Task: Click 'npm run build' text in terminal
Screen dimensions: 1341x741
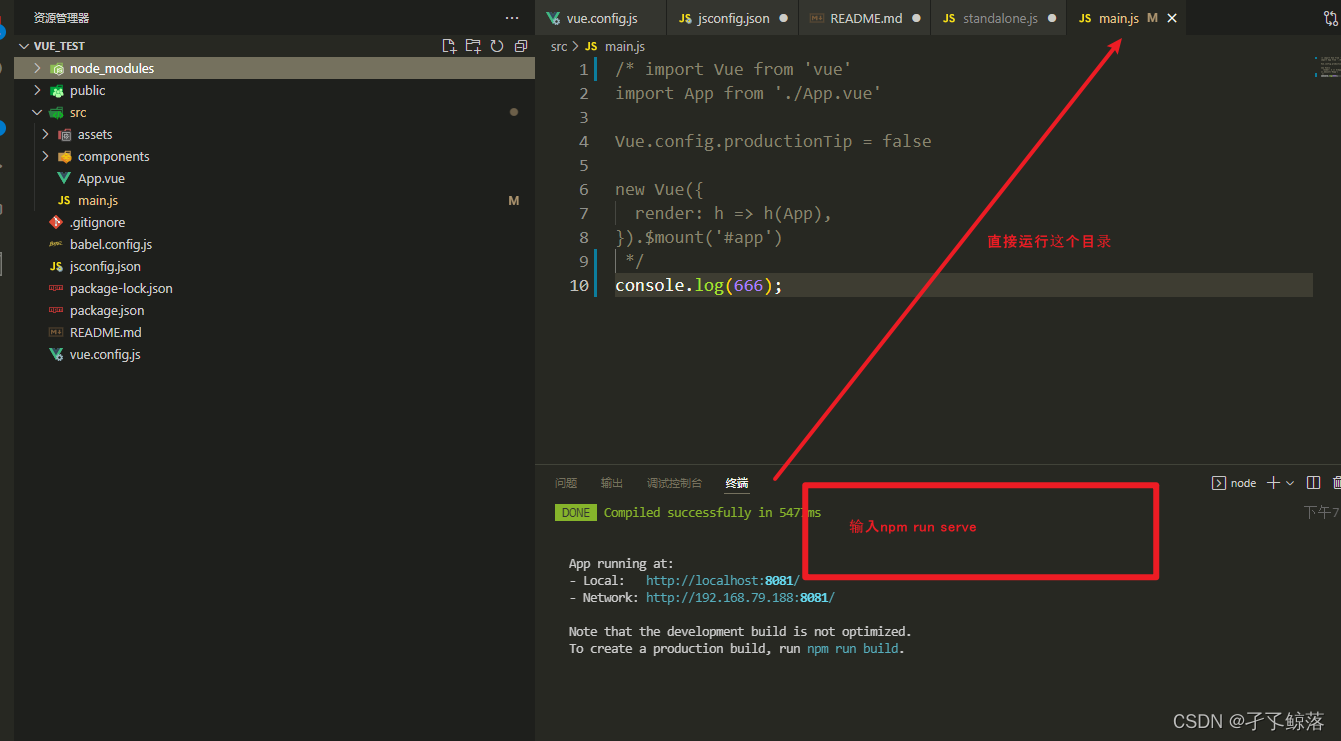Action: tap(853, 648)
